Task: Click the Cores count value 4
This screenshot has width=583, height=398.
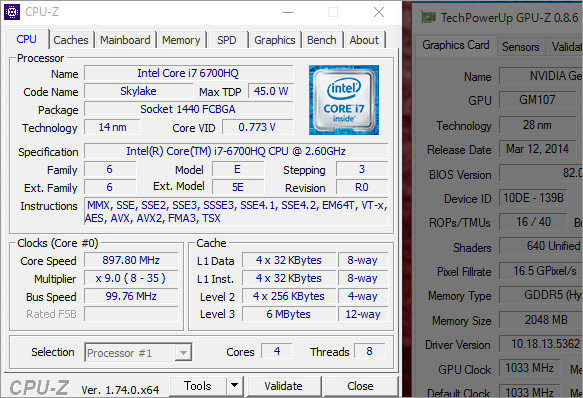Action: tap(277, 351)
